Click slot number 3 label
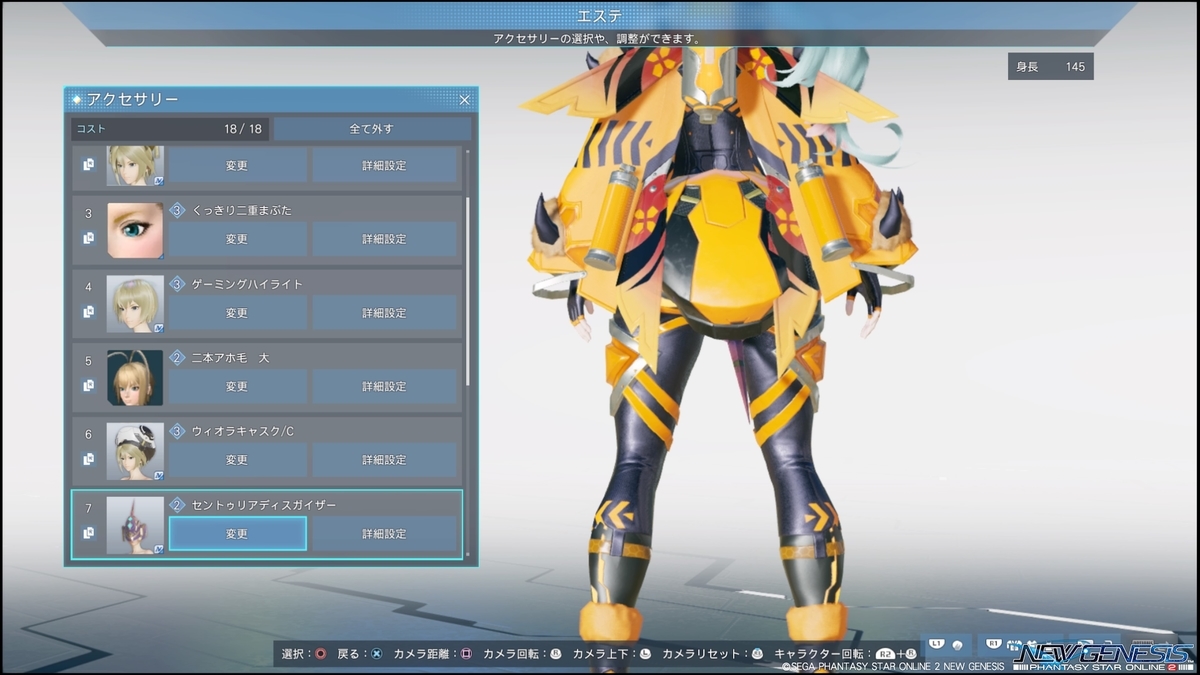This screenshot has height=675, width=1200. [88, 214]
